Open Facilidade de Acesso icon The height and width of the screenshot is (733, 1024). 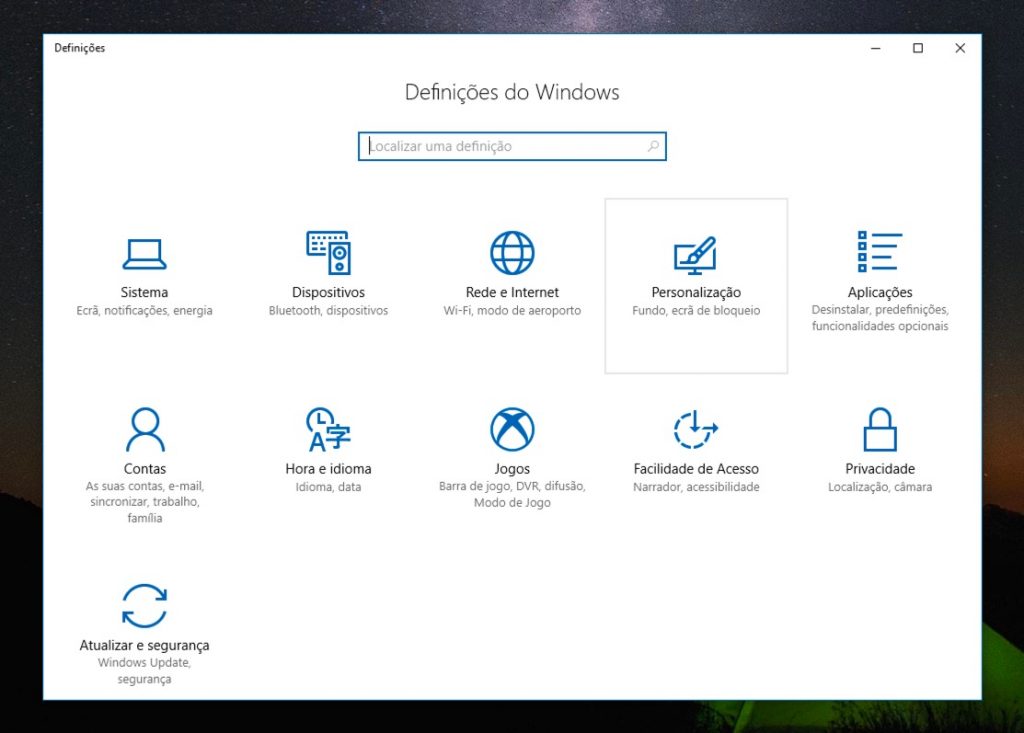pos(696,428)
